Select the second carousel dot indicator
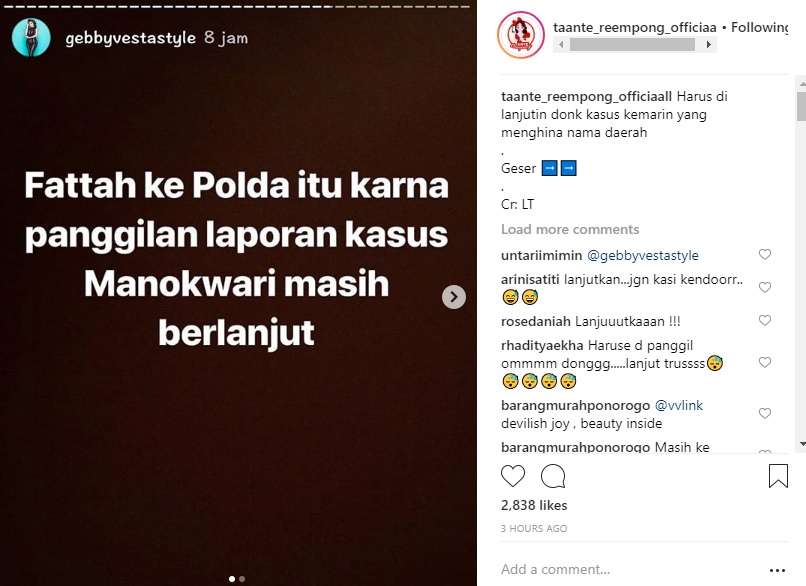The height and width of the screenshot is (586, 806). tap(242, 579)
